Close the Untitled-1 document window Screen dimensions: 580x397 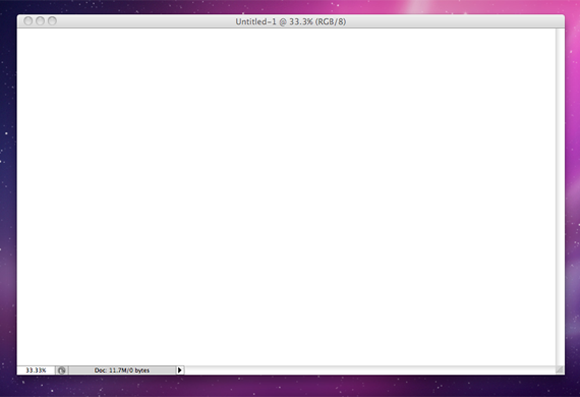coord(28,21)
